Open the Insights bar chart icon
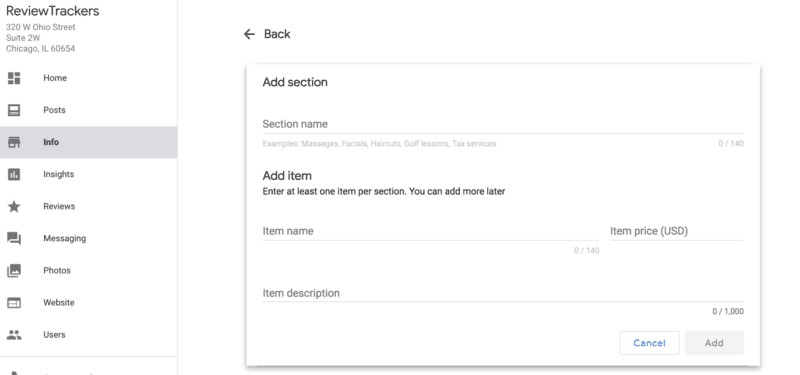Image resolution: width=800 pixels, height=375 pixels. [14, 174]
